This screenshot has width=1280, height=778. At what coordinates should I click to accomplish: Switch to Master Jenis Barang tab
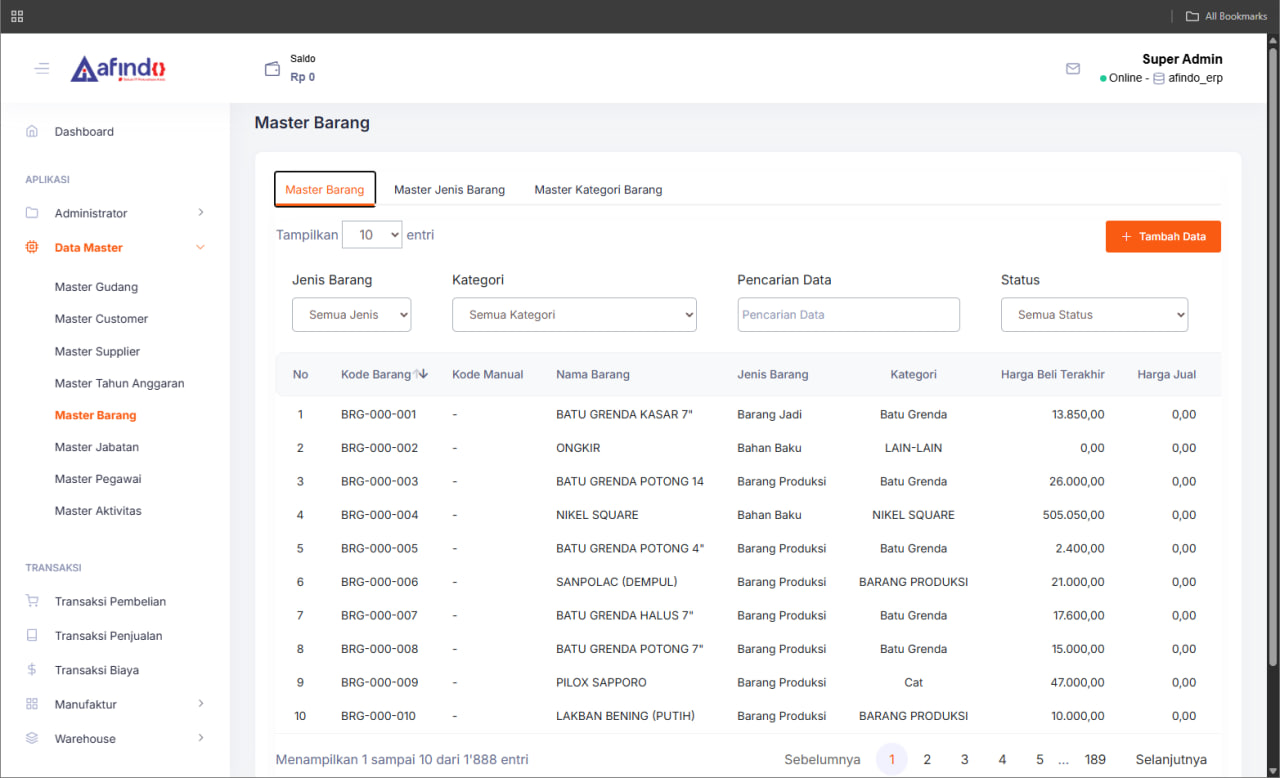(x=449, y=189)
